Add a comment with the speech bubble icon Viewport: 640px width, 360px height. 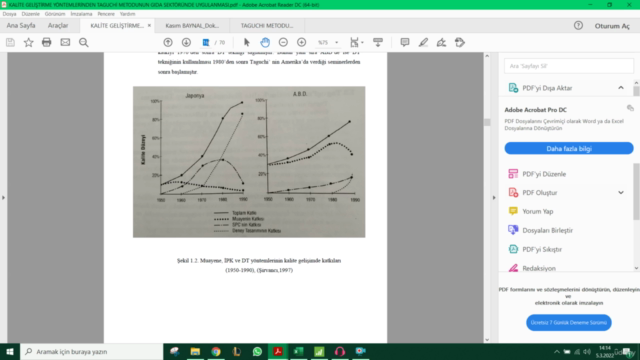404,42
